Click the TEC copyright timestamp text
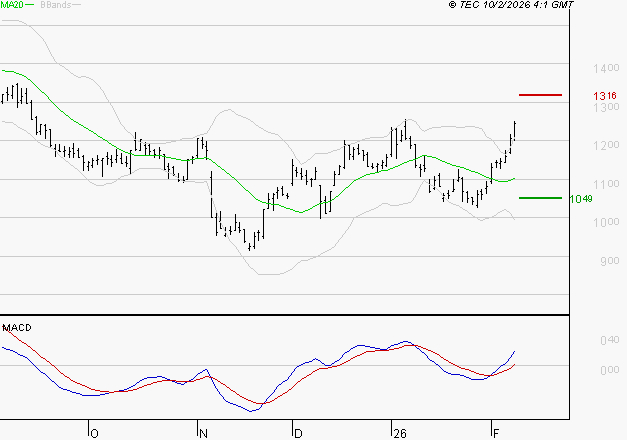 point(511,5)
